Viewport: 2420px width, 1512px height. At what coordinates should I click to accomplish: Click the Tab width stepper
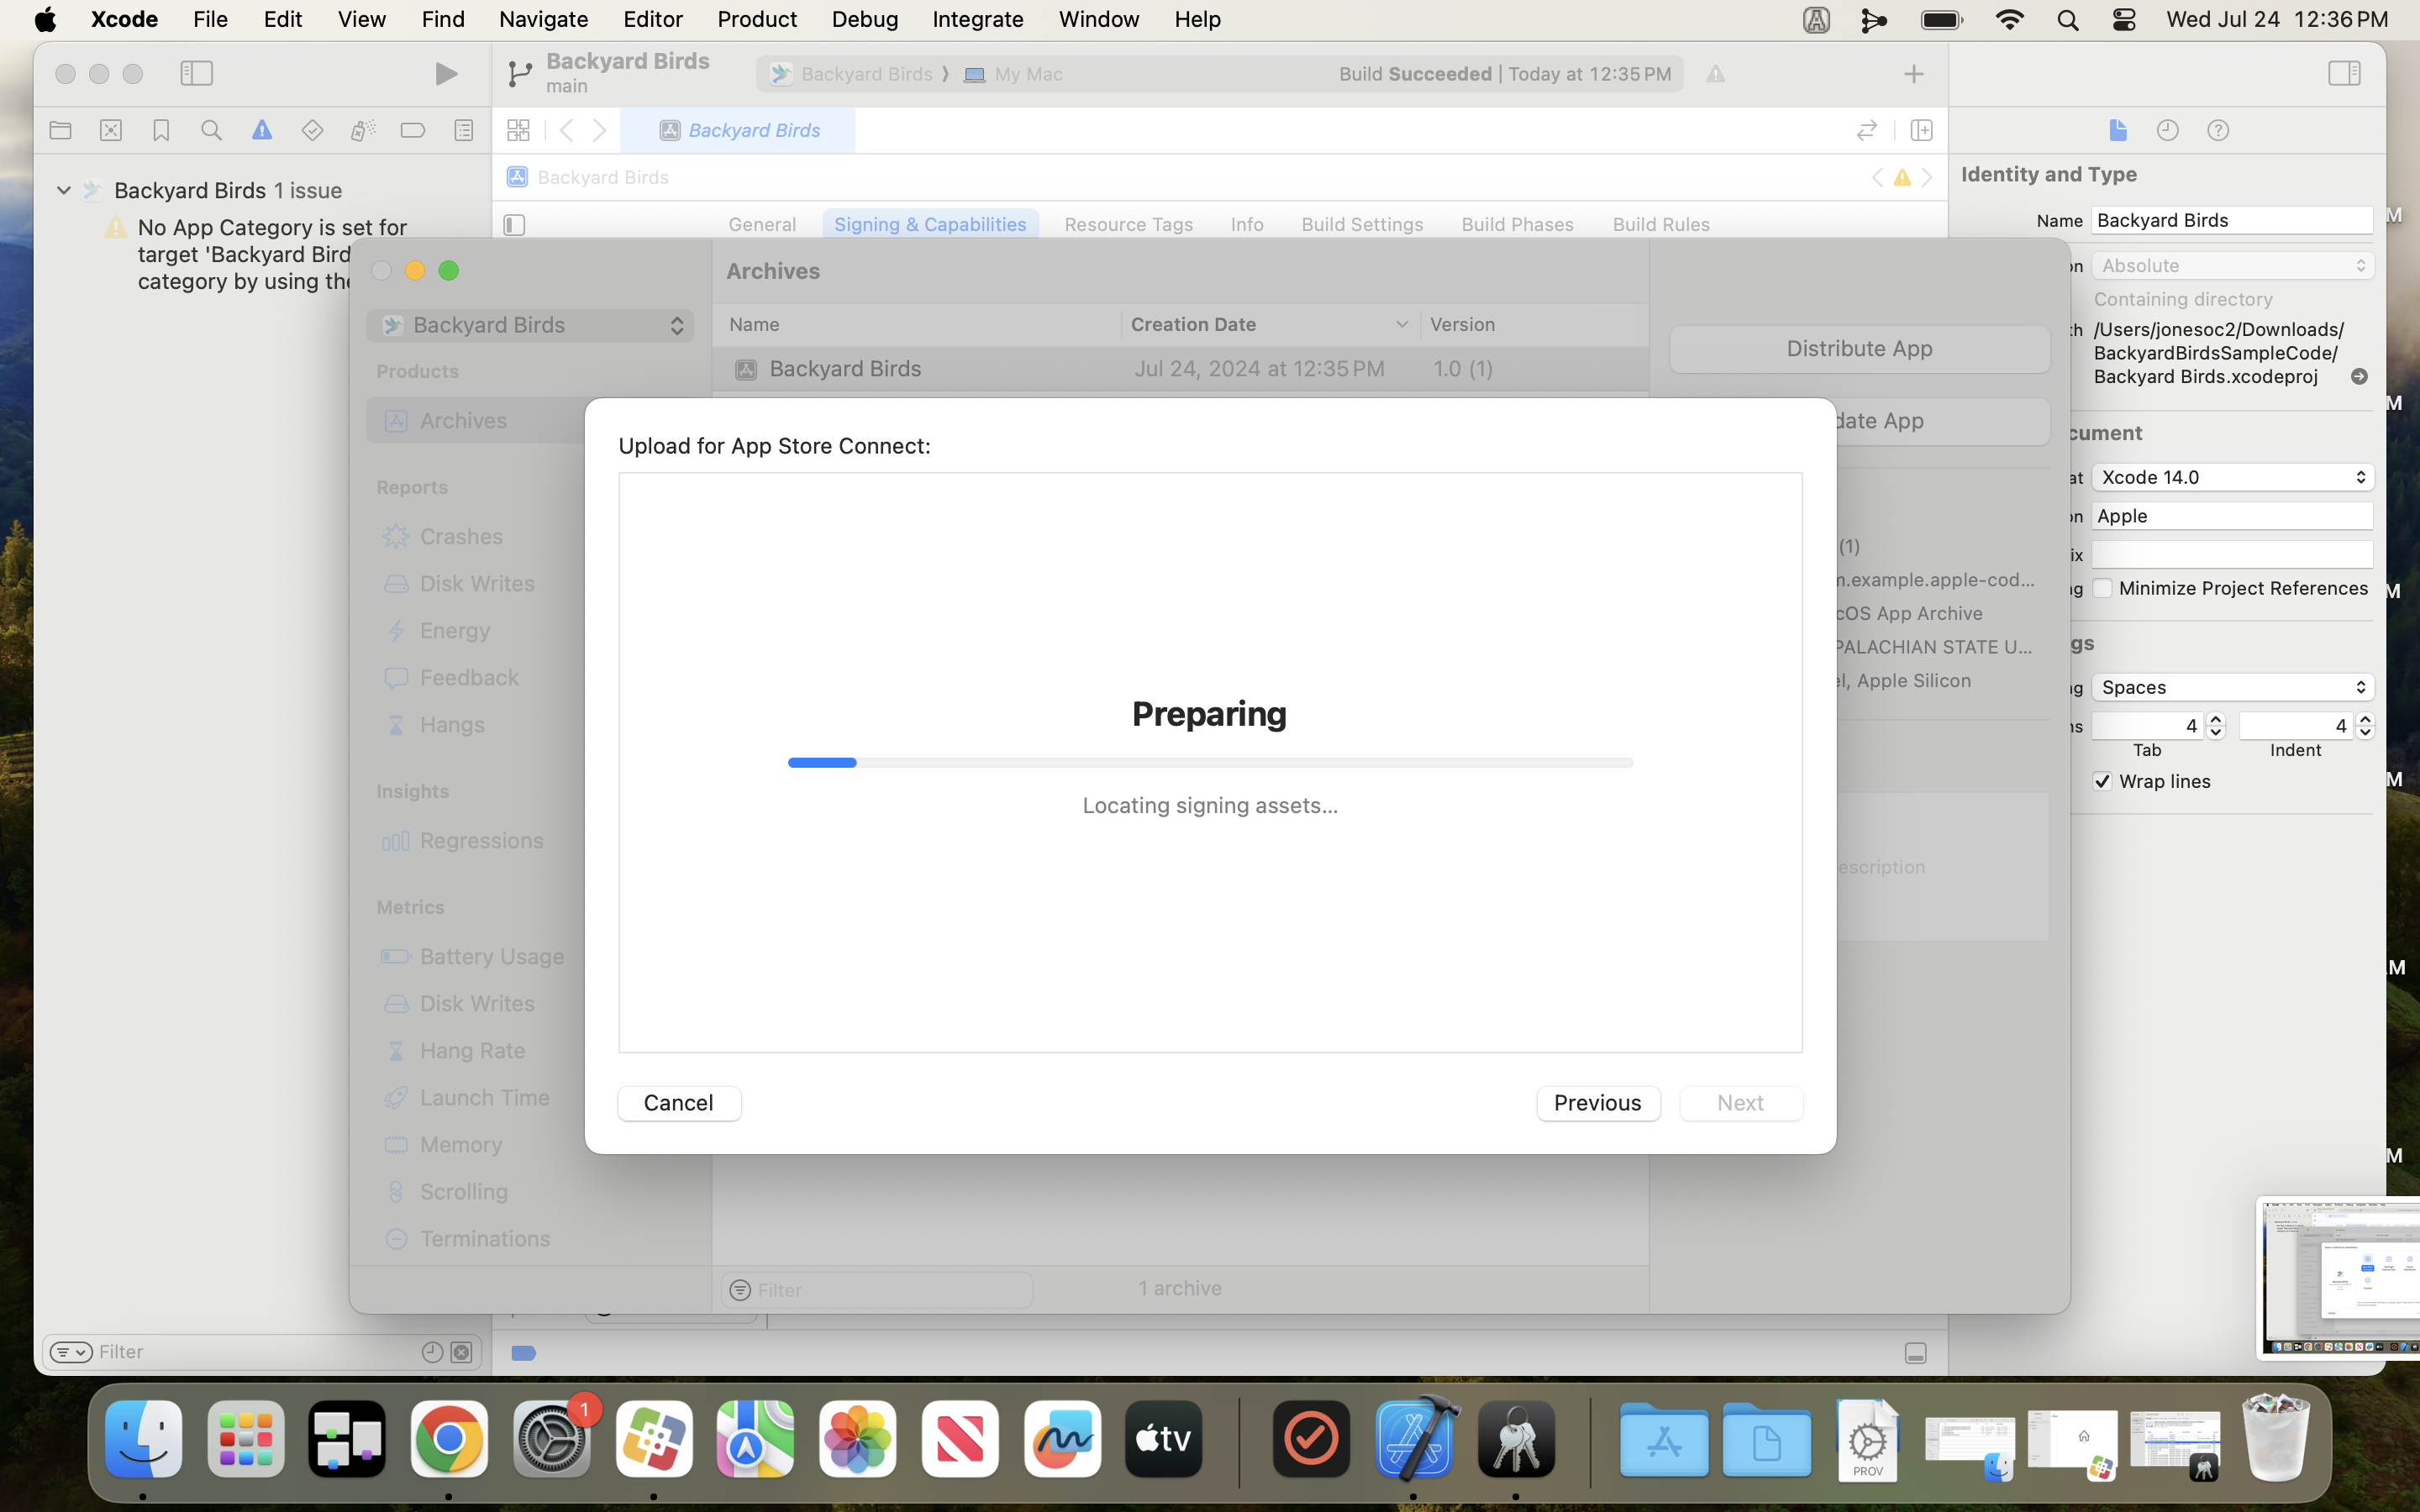(2215, 726)
